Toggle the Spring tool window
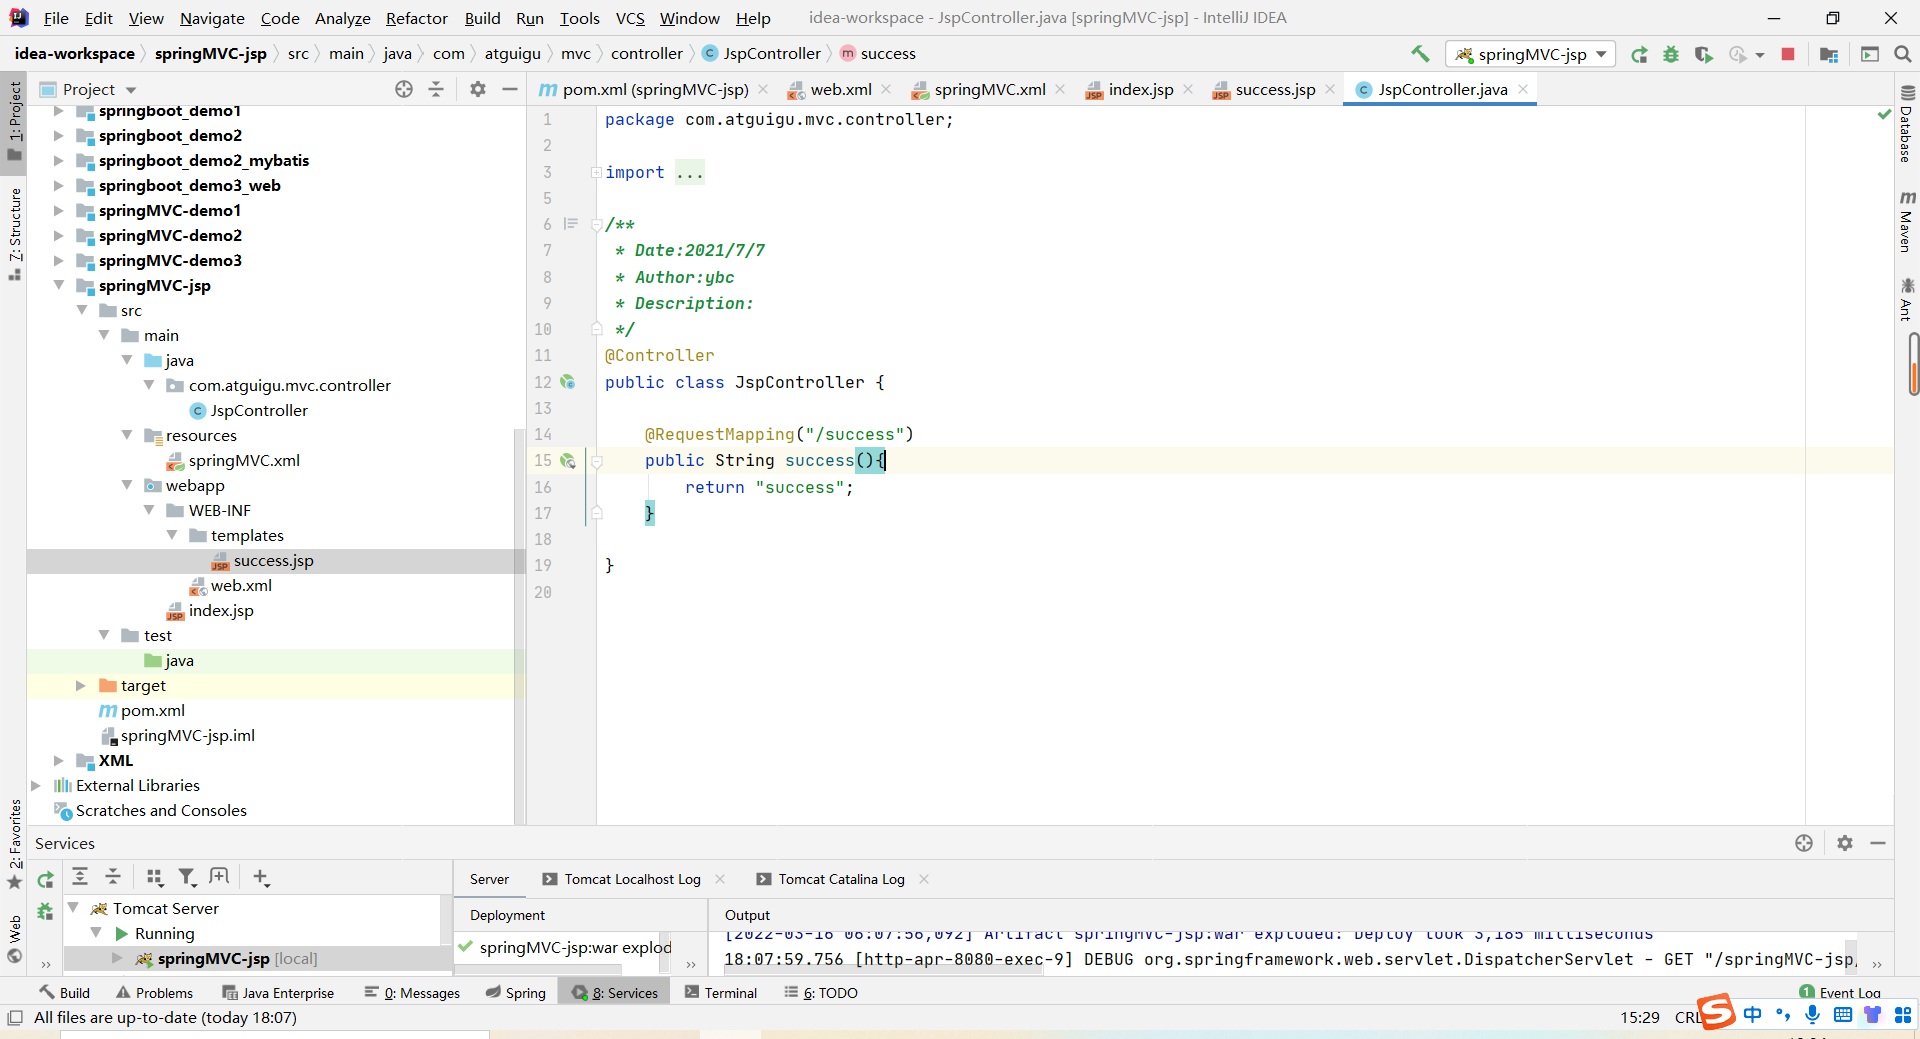This screenshot has height=1039, width=1920. pyautogui.click(x=516, y=993)
